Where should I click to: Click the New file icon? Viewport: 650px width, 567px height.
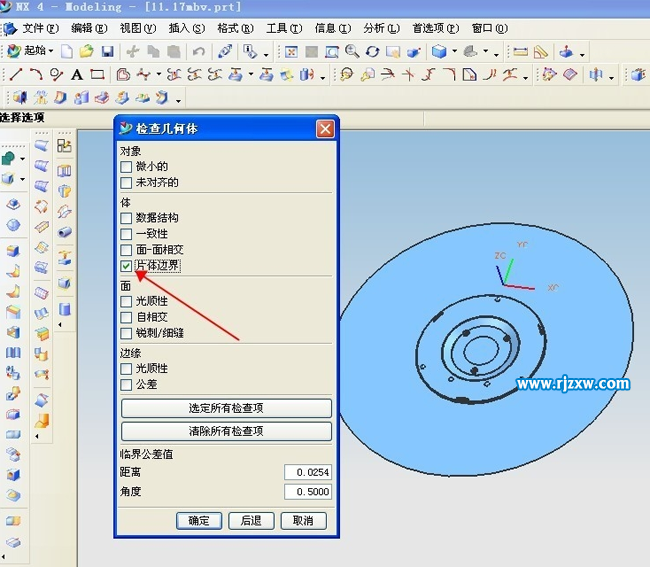(66, 51)
